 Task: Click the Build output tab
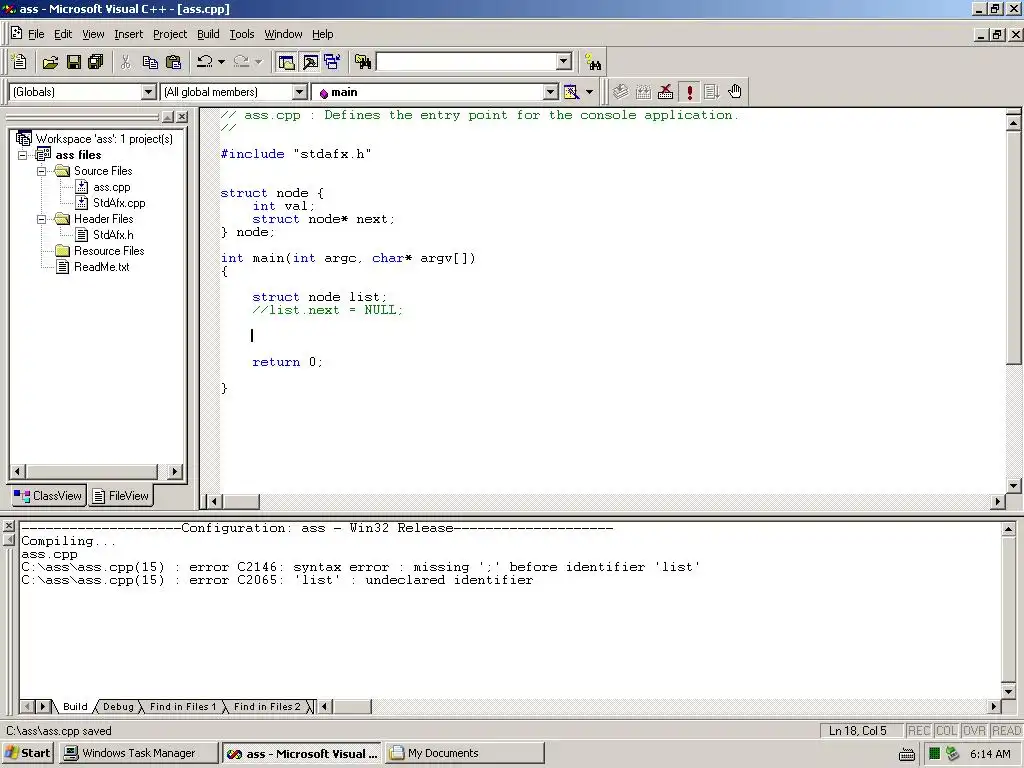[x=75, y=707]
